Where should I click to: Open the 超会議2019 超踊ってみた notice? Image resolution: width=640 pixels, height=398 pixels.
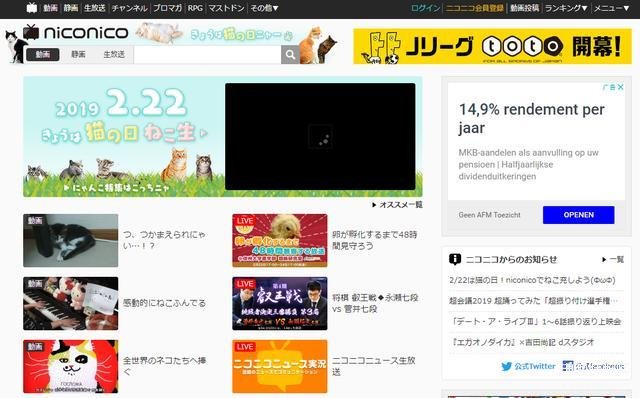click(x=533, y=300)
